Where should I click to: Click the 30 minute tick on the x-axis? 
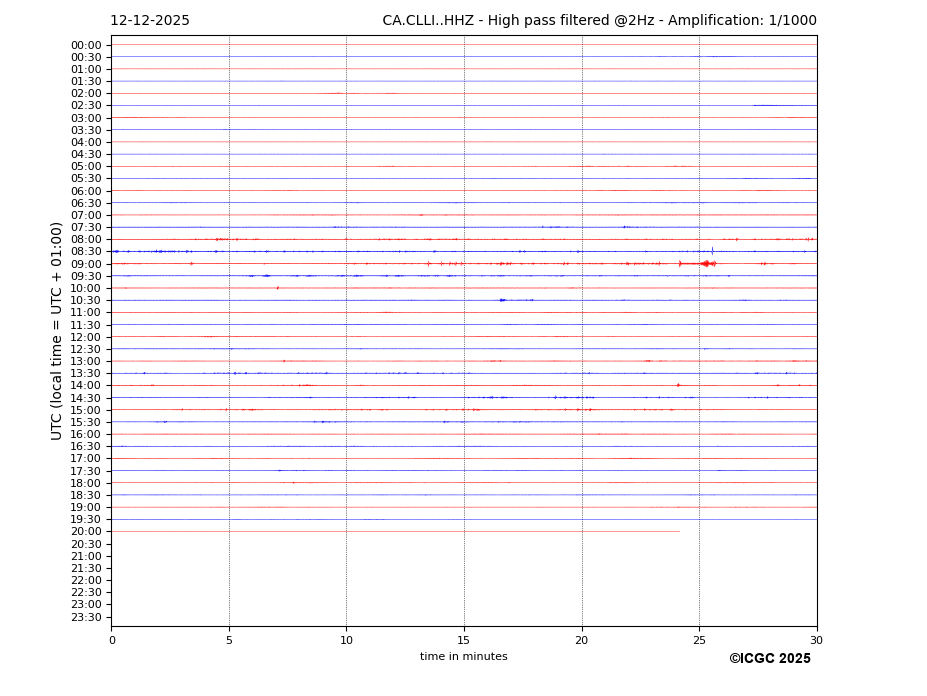[x=816, y=639]
